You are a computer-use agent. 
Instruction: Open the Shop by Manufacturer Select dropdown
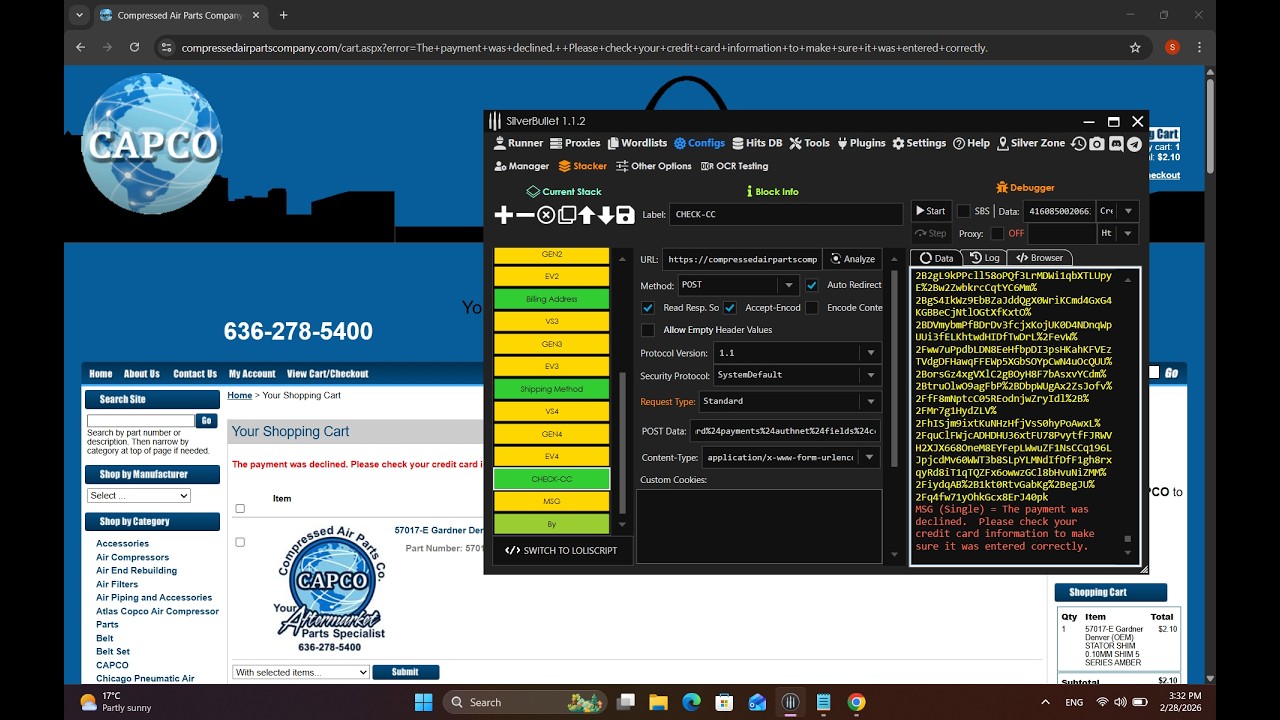tap(139, 495)
